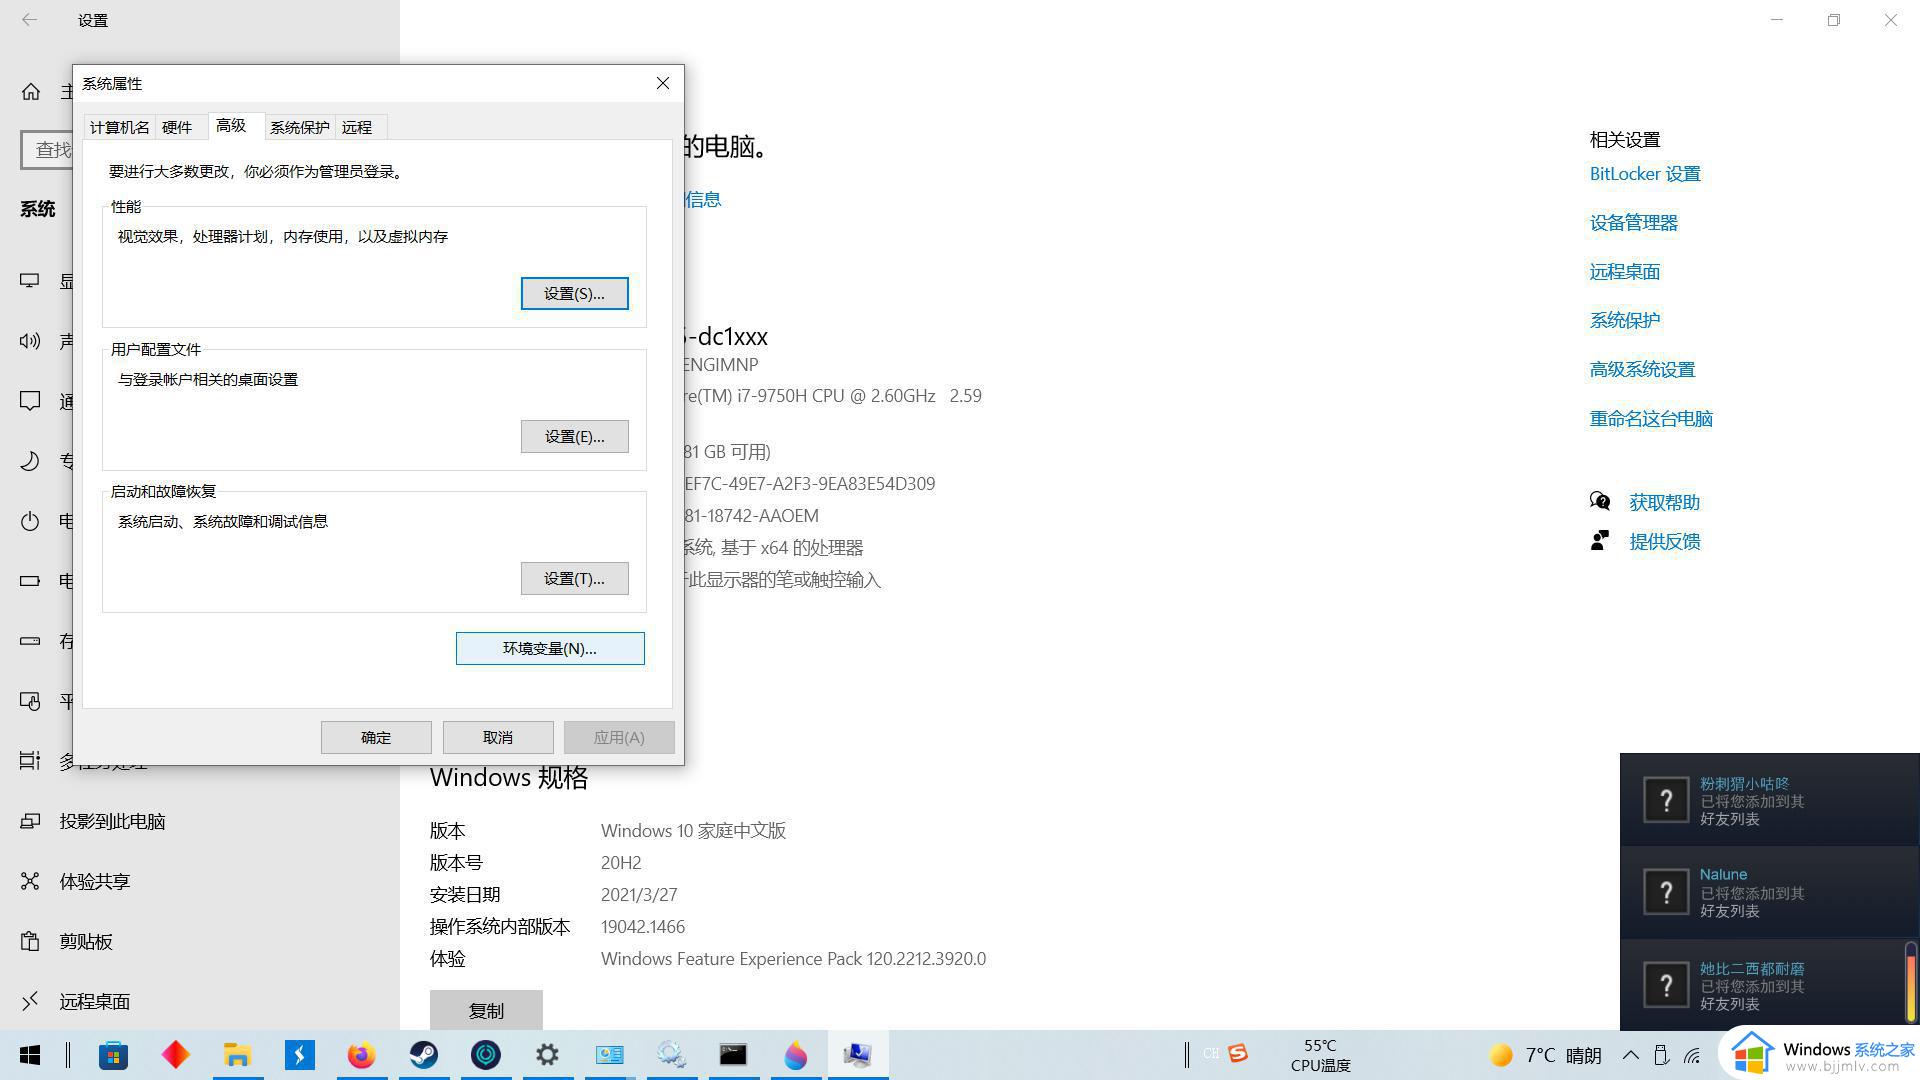Open the Command Prompt taskbar icon
1920x1080 pixels.
[x=733, y=1055]
